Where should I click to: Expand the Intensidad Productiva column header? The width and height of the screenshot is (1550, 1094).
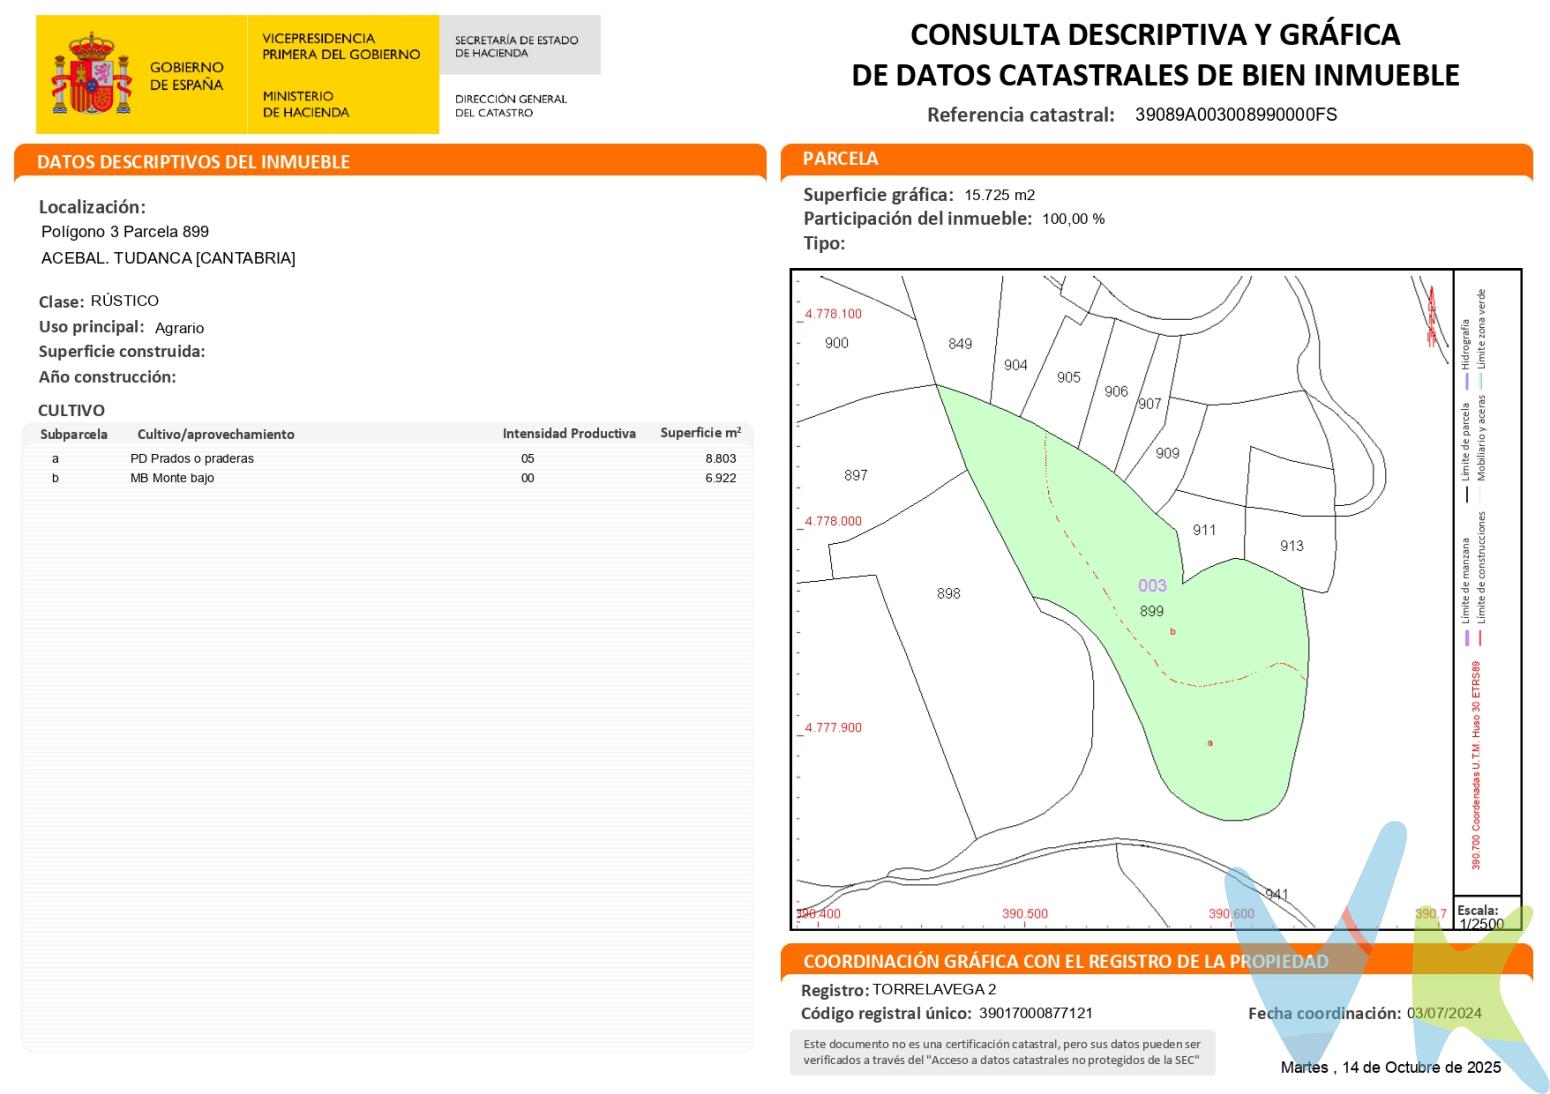(570, 434)
